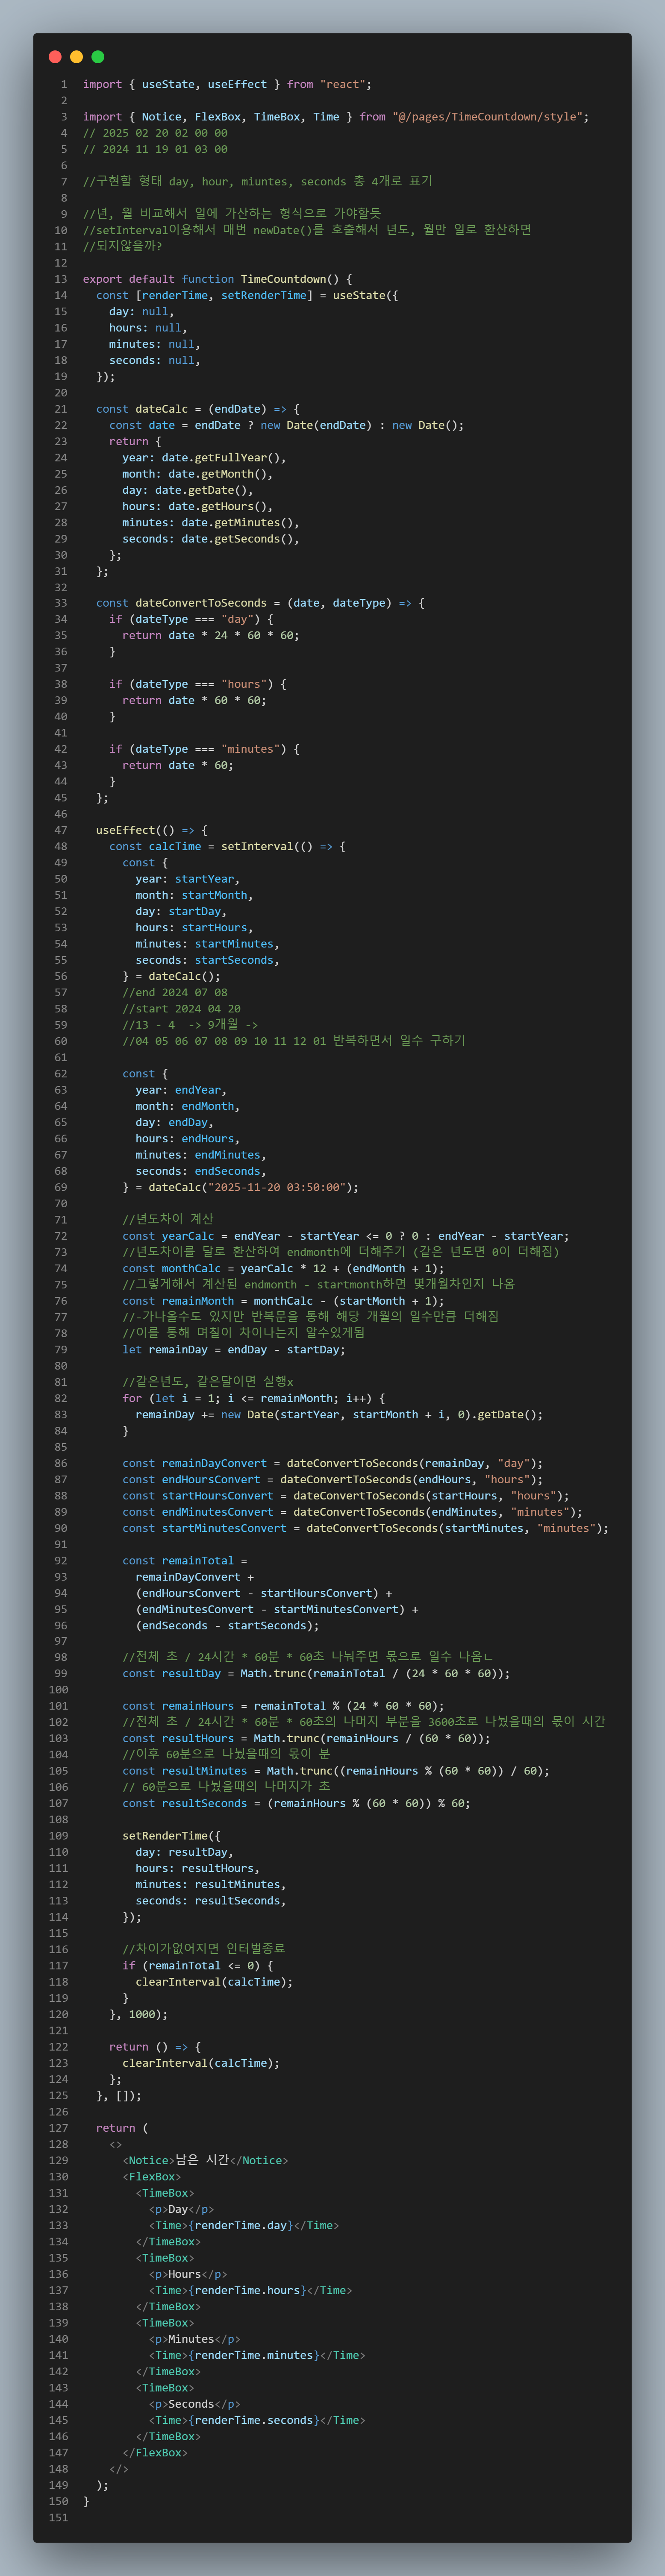Viewport: 665px width, 2576px height.
Task: Click the "setRenderTime({" line
Action: 171,1836
